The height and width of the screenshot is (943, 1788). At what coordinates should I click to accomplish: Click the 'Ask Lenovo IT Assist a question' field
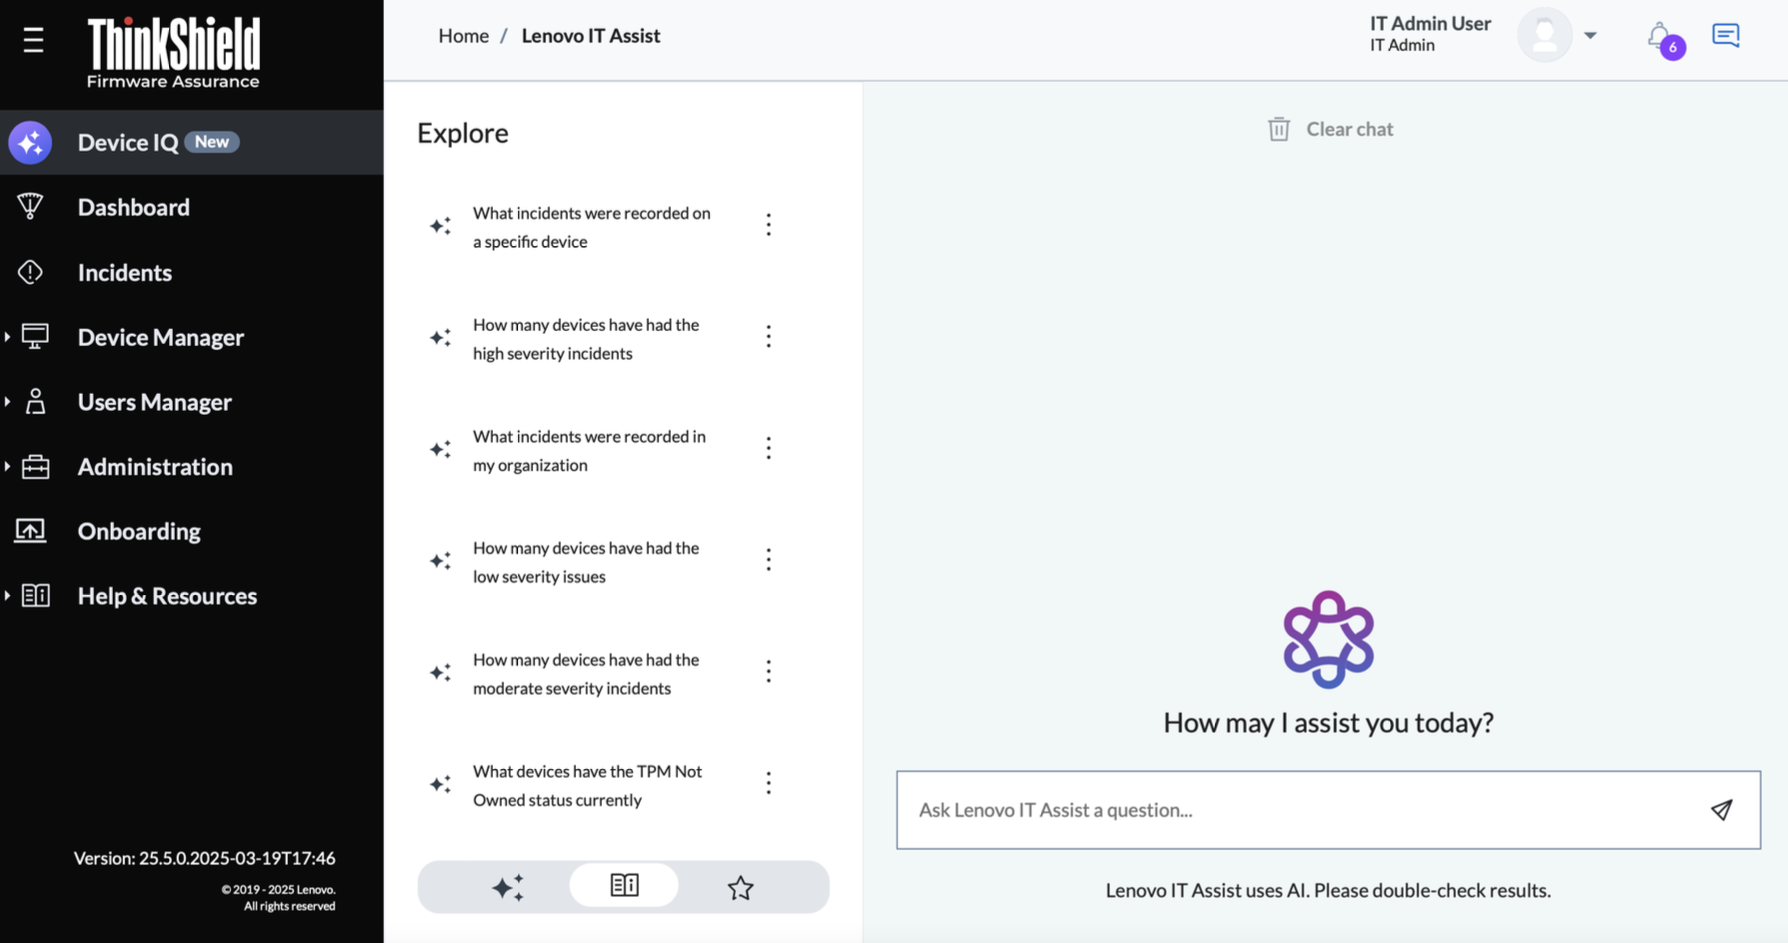(1328, 810)
